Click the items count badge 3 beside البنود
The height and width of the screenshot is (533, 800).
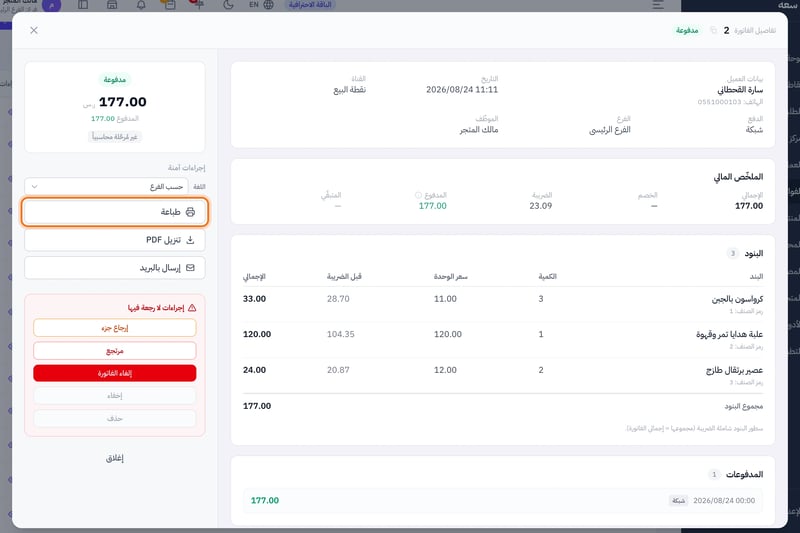733,253
